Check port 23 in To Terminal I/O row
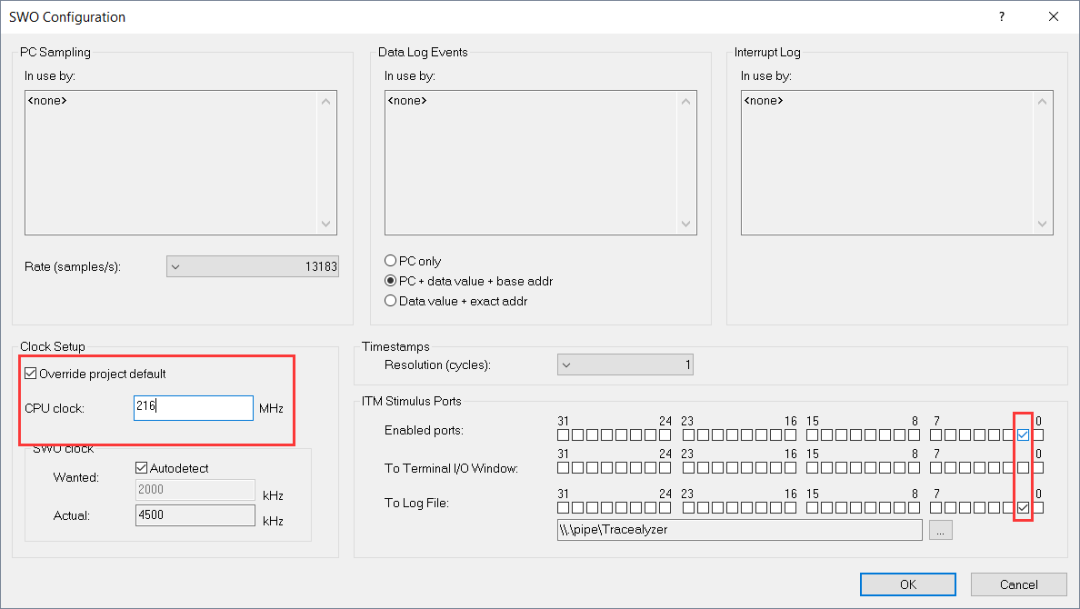This screenshot has height=609, width=1080. coord(688,468)
